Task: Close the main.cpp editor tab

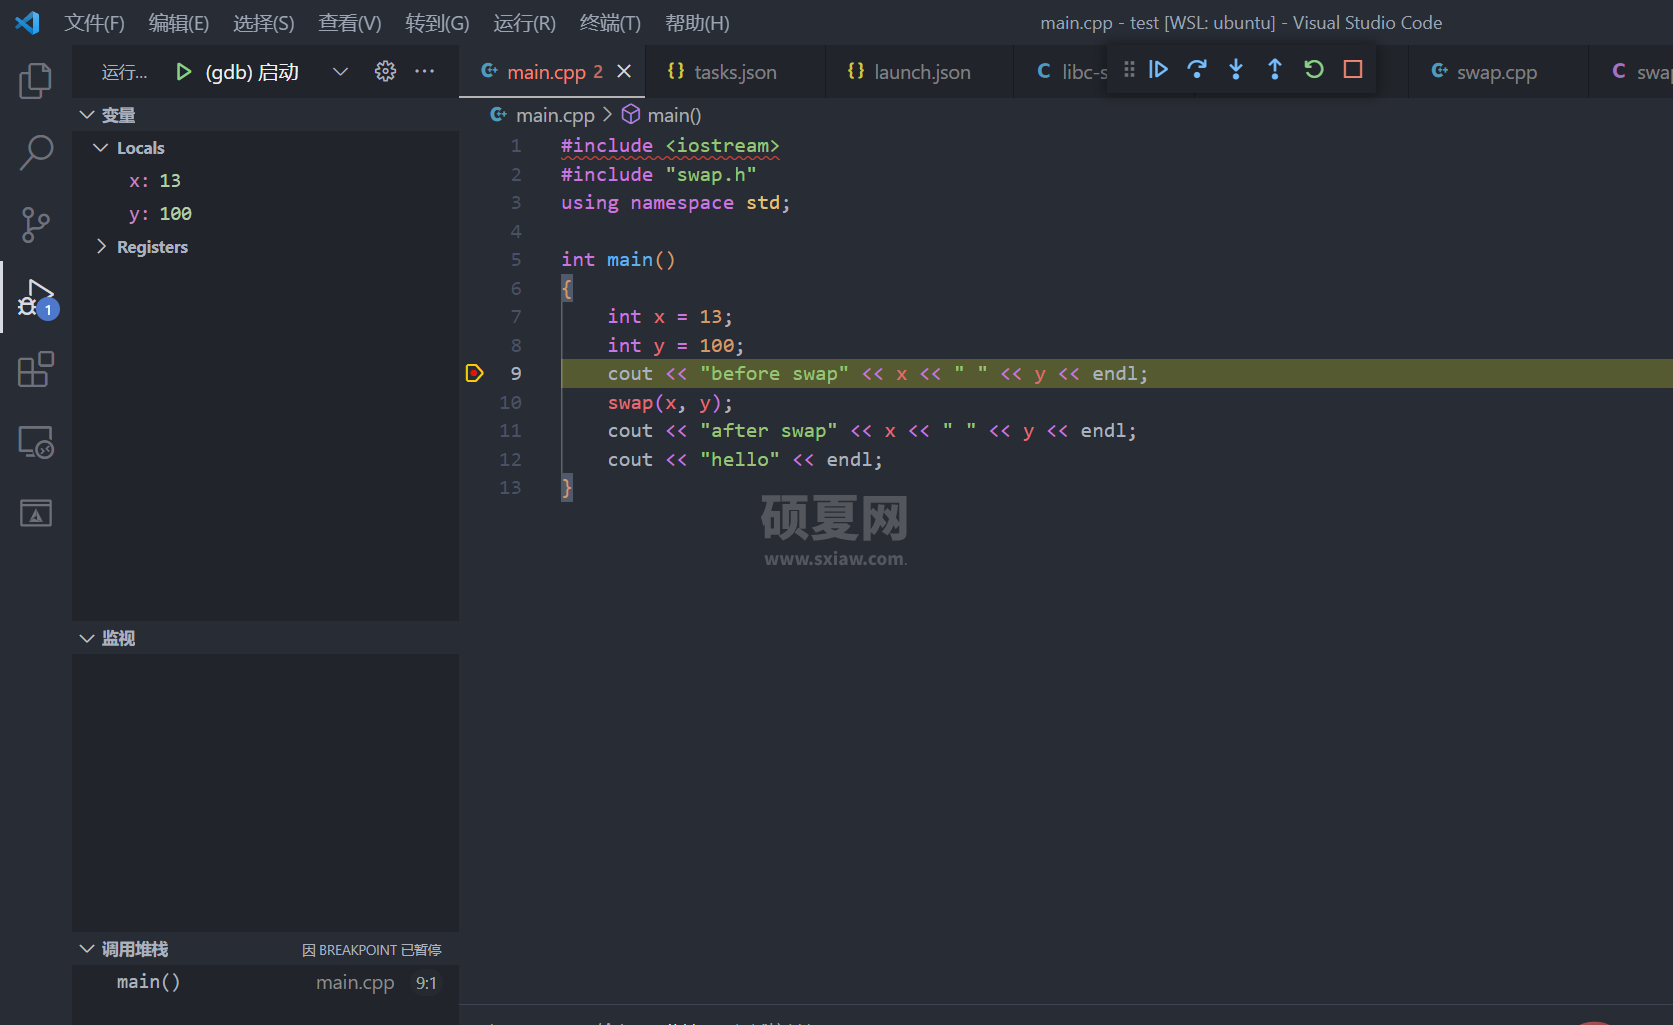Action: tap(624, 71)
